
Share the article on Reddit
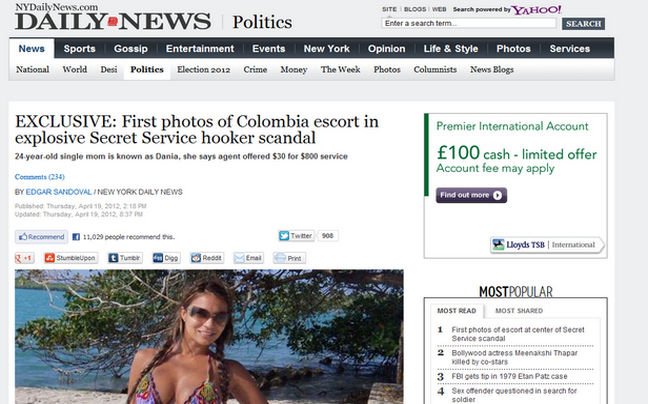pos(207,258)
